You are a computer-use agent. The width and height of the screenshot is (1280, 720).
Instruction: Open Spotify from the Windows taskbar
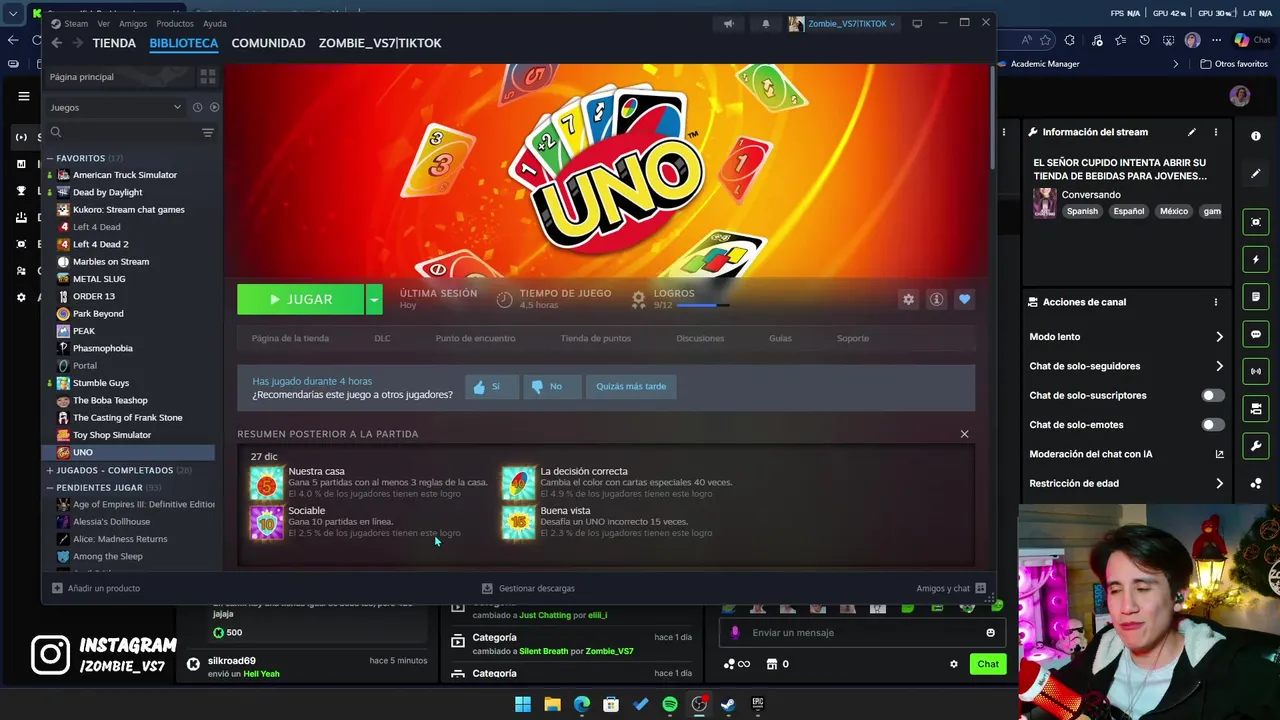point(670,704)
